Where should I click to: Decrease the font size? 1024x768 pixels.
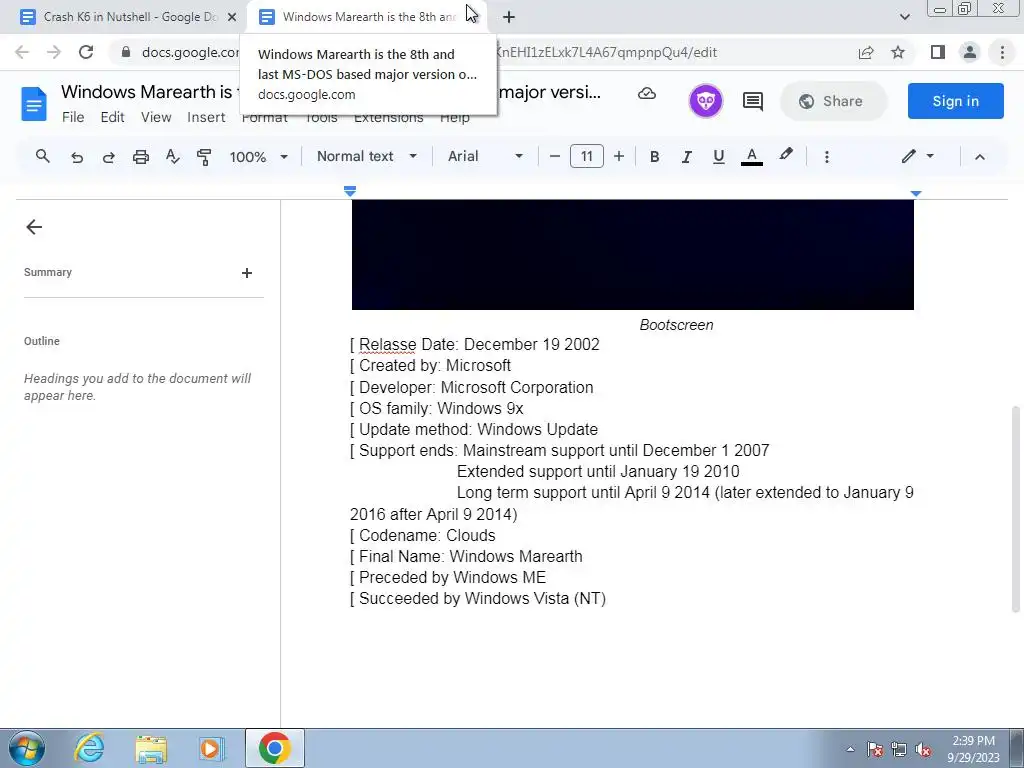554,156
